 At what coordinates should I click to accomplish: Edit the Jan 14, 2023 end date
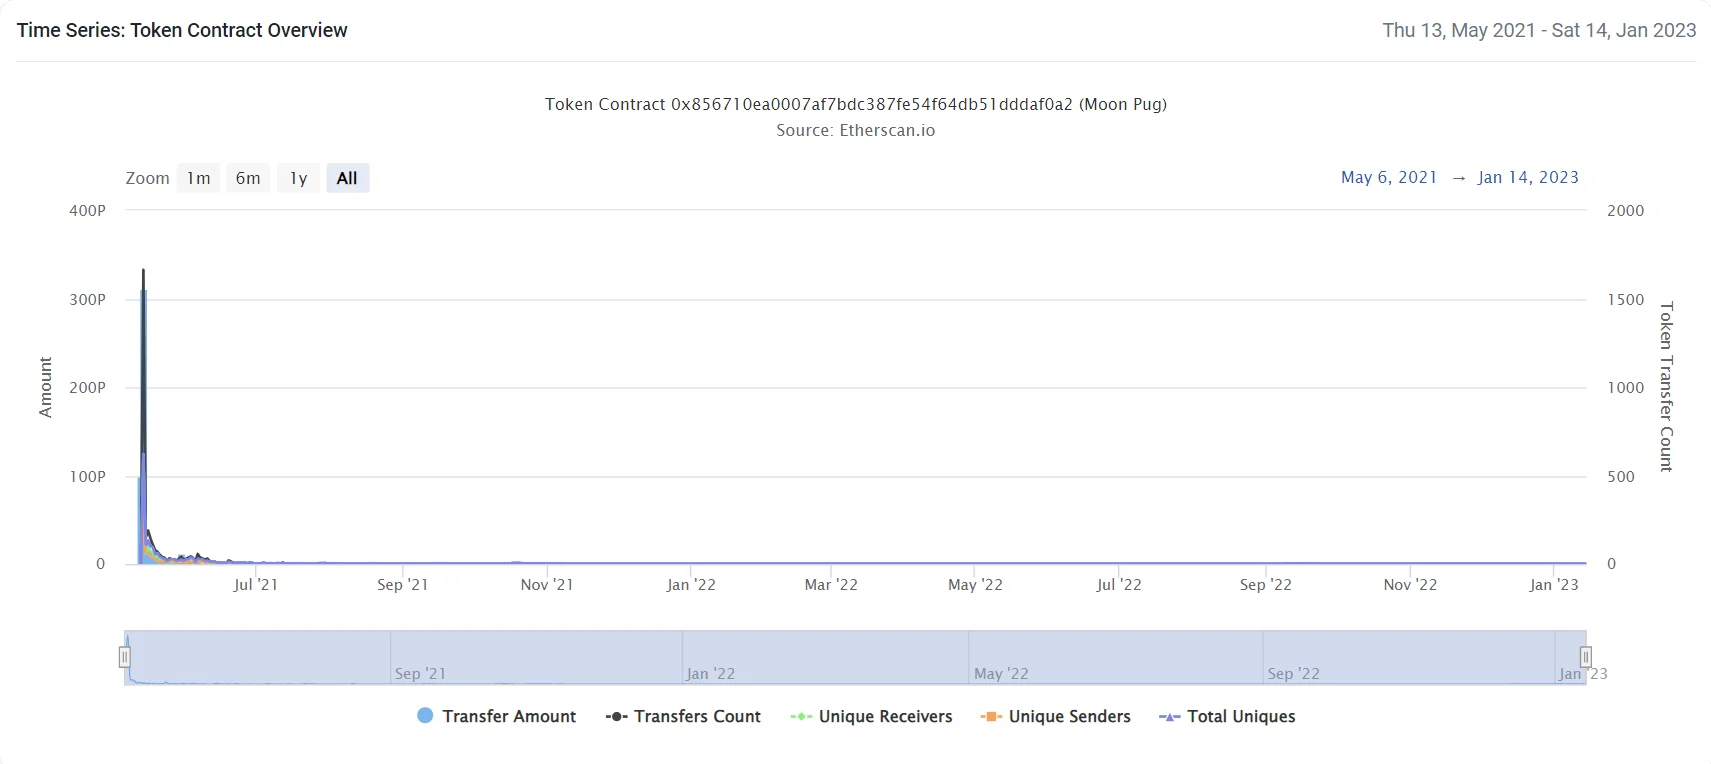[1528, 177]
